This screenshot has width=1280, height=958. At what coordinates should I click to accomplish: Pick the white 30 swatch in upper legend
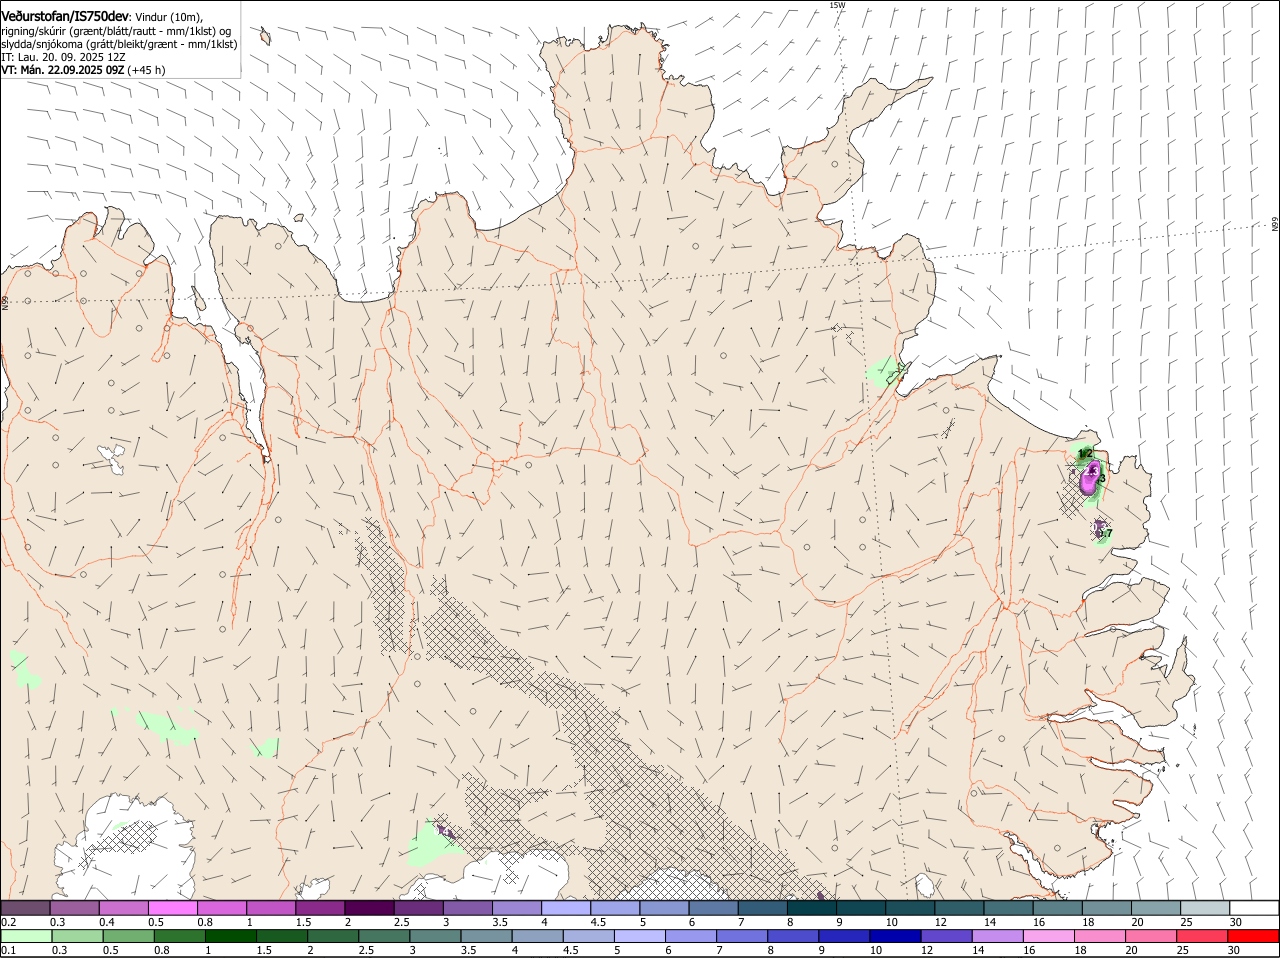click(1254, 907)
